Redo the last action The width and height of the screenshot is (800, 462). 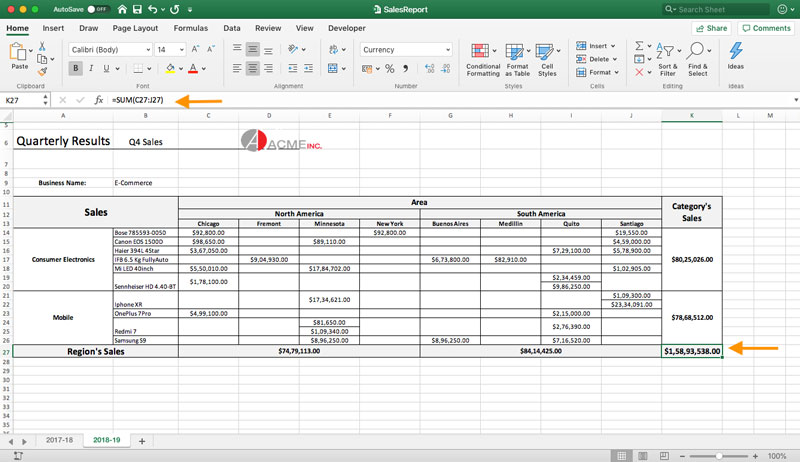pos(174,9)
